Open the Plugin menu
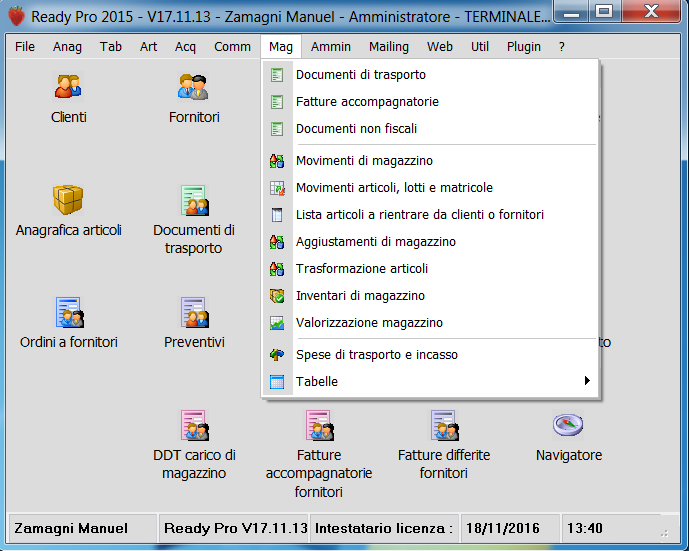This screenshot has width=689, height=551. point(524,47)
